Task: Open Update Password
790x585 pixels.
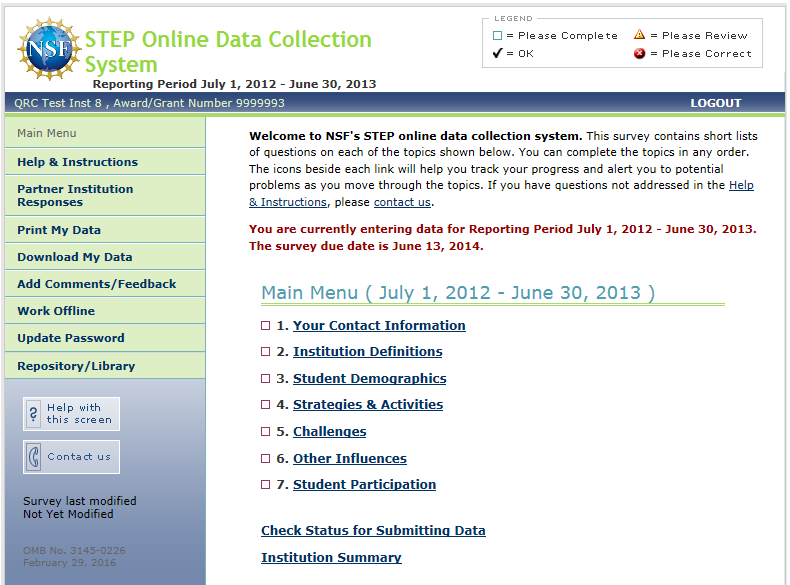Action: point(105,338)
